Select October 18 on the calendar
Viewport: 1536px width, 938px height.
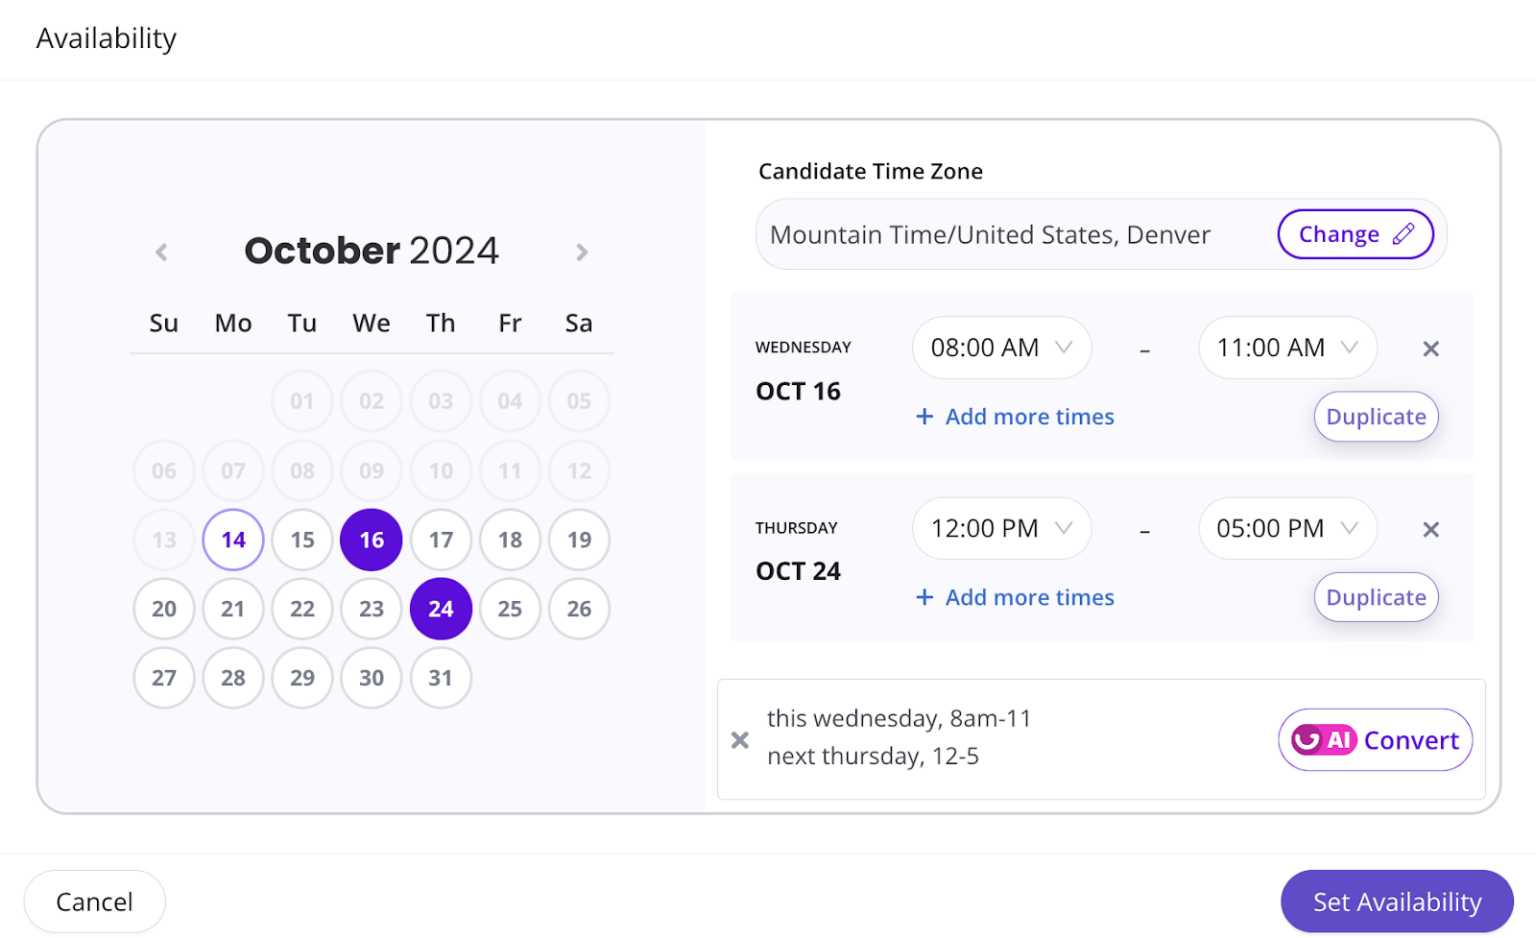tap(510, 539)
